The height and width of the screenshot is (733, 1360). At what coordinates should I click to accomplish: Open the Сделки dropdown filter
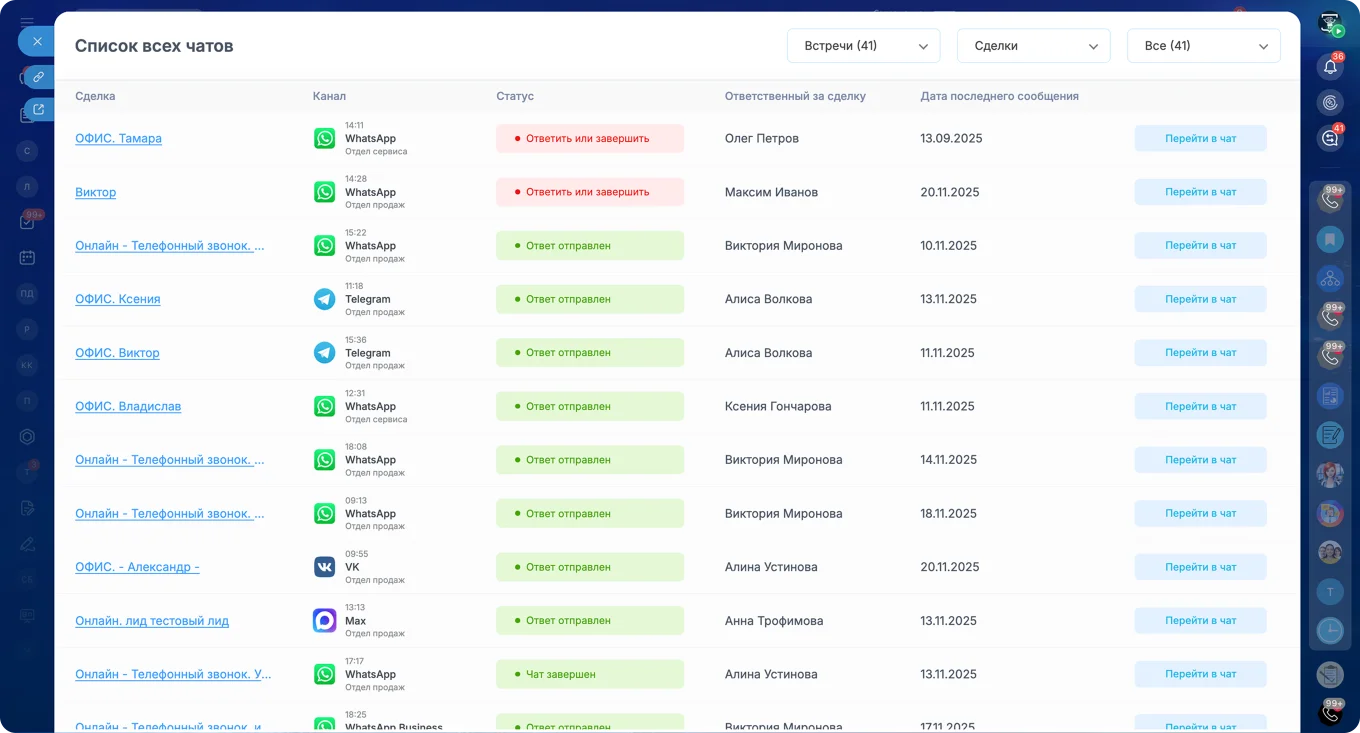(1033, 46)
